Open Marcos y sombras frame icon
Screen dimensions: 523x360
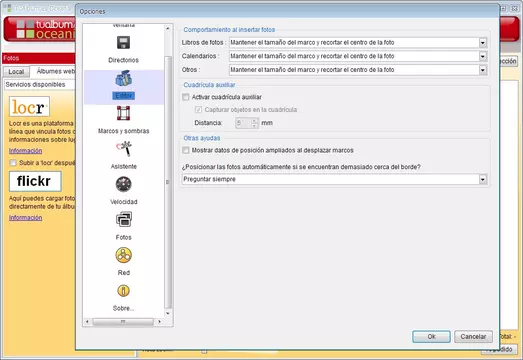[x=123, y=113]
